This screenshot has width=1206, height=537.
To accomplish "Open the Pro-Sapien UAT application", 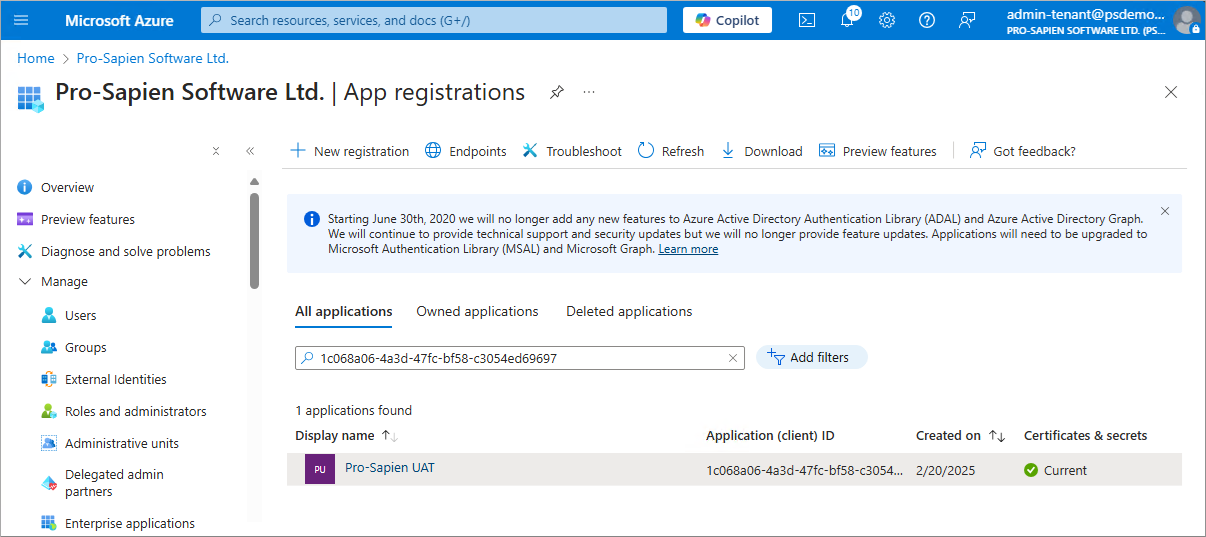I will point(390,468).
